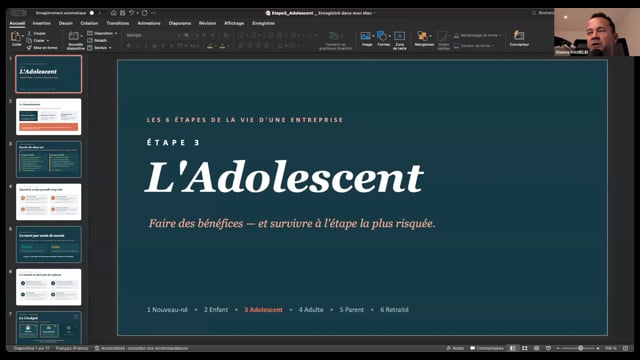The image size is (640, 360).
Task: Click the redo circular arrow icon
Action: (144, 13)
